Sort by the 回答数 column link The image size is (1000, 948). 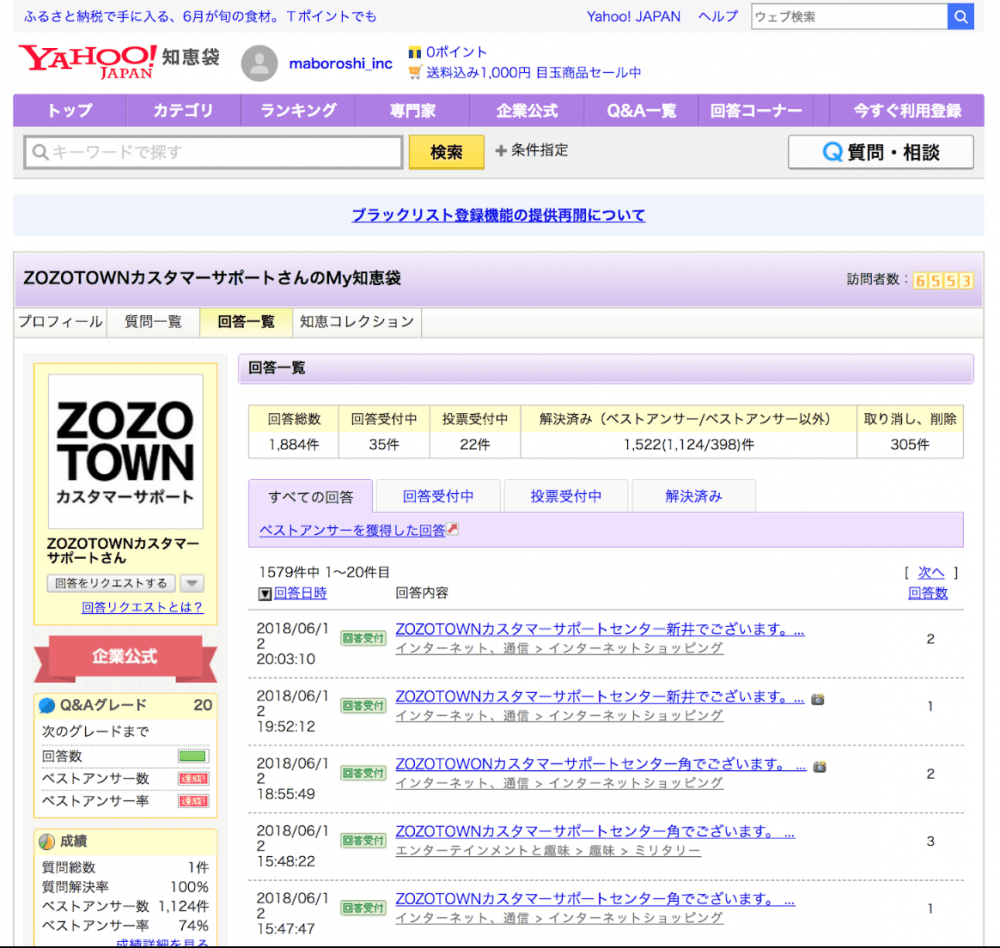tap(928, 593)
